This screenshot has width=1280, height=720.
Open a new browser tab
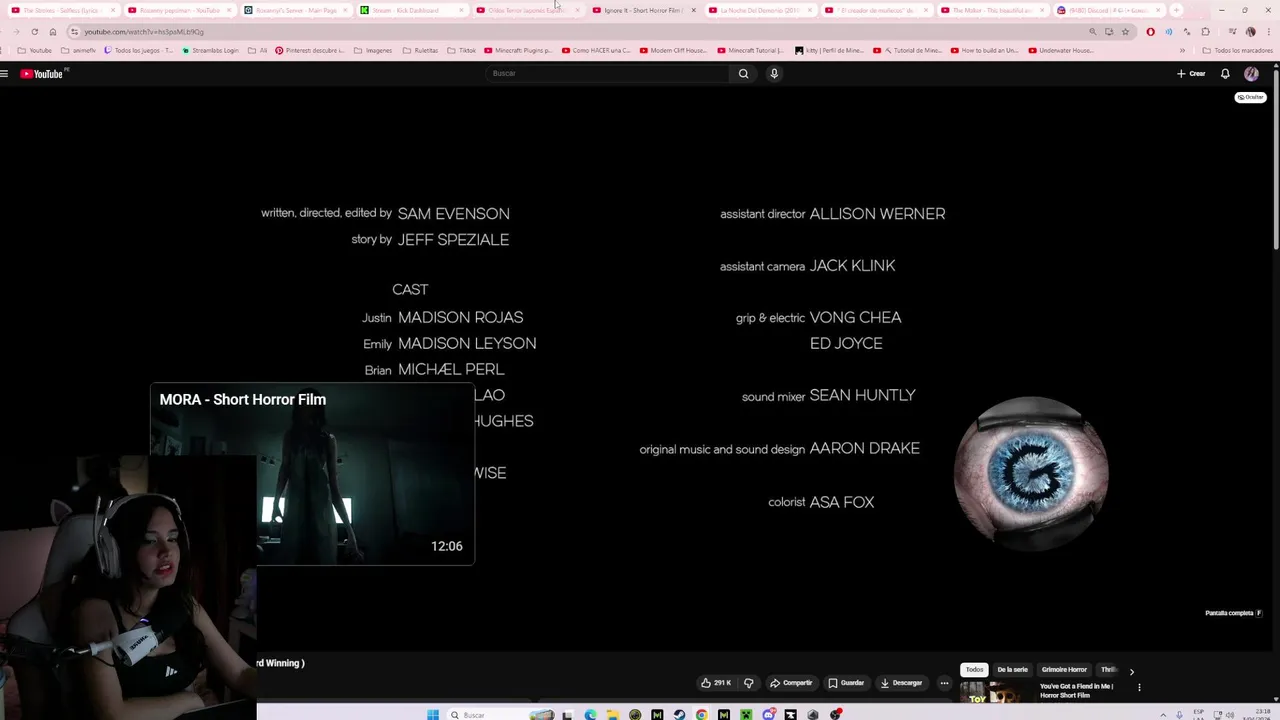point(1176,10)
